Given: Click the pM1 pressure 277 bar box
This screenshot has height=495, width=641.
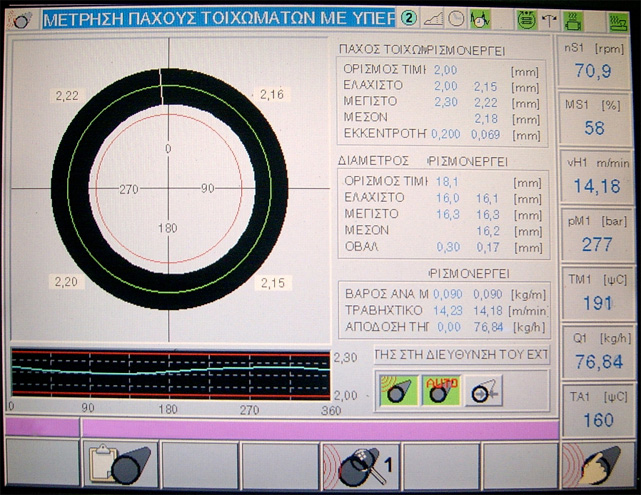Looking at the screenshot, I should (x=597, y=244).
